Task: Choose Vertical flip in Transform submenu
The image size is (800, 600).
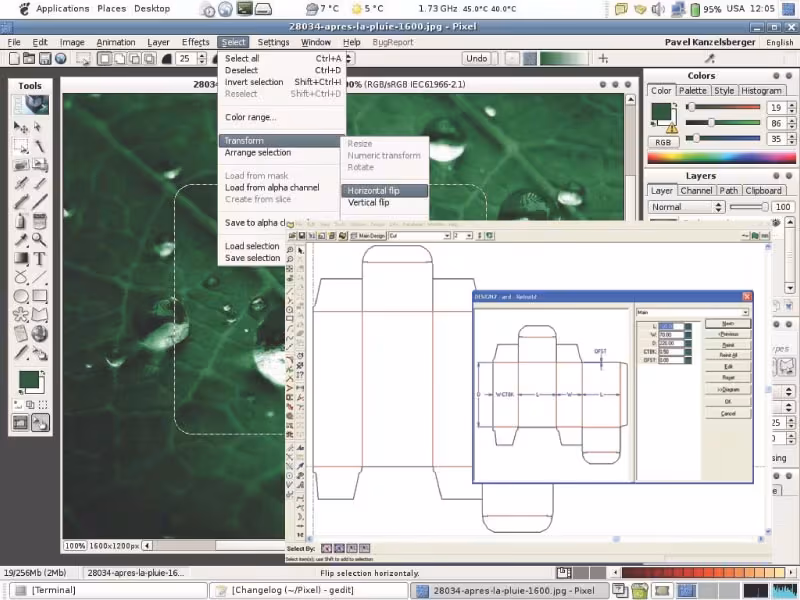Action: coord(368,203)
